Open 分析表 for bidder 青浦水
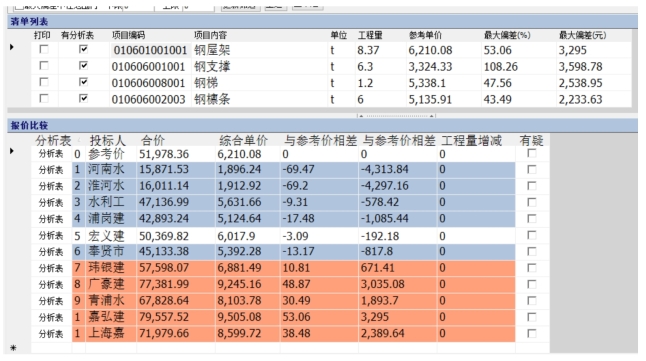This screenshot has width=646, height=361. pos(51,301)
